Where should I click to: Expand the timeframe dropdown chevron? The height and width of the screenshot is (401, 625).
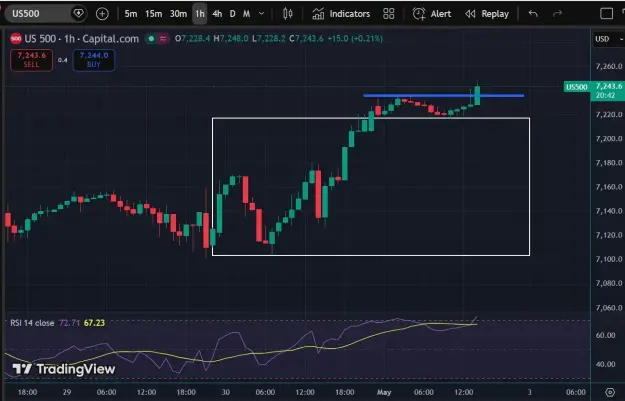[x=261, y=14]
